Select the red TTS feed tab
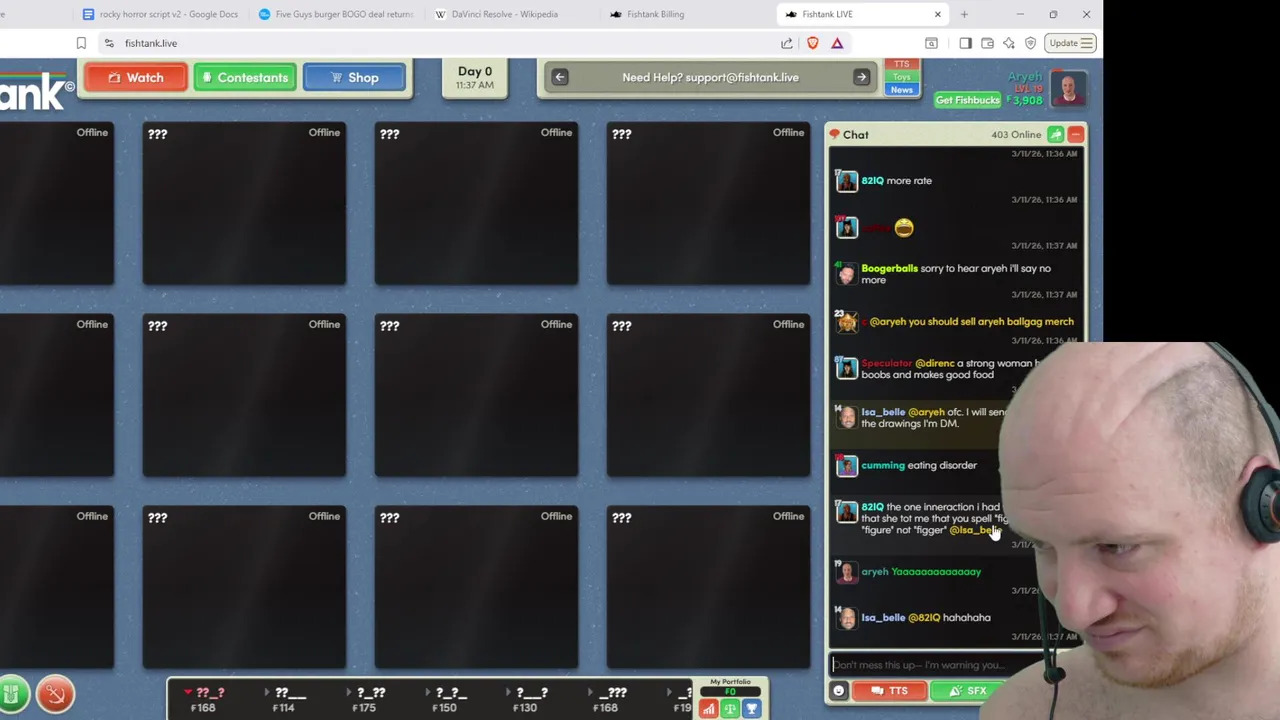 902,65
